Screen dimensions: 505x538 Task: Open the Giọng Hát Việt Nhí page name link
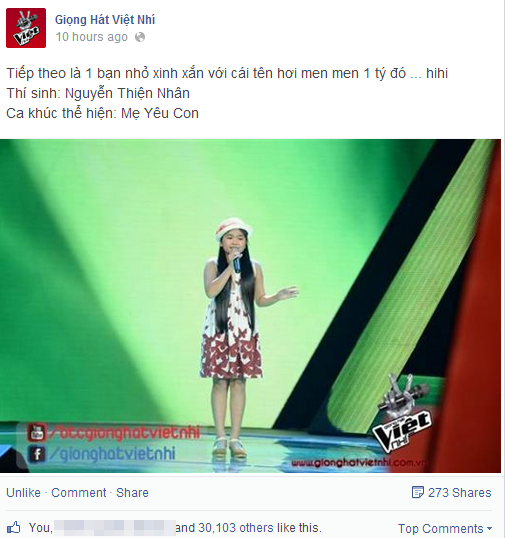tap(105, 20)
